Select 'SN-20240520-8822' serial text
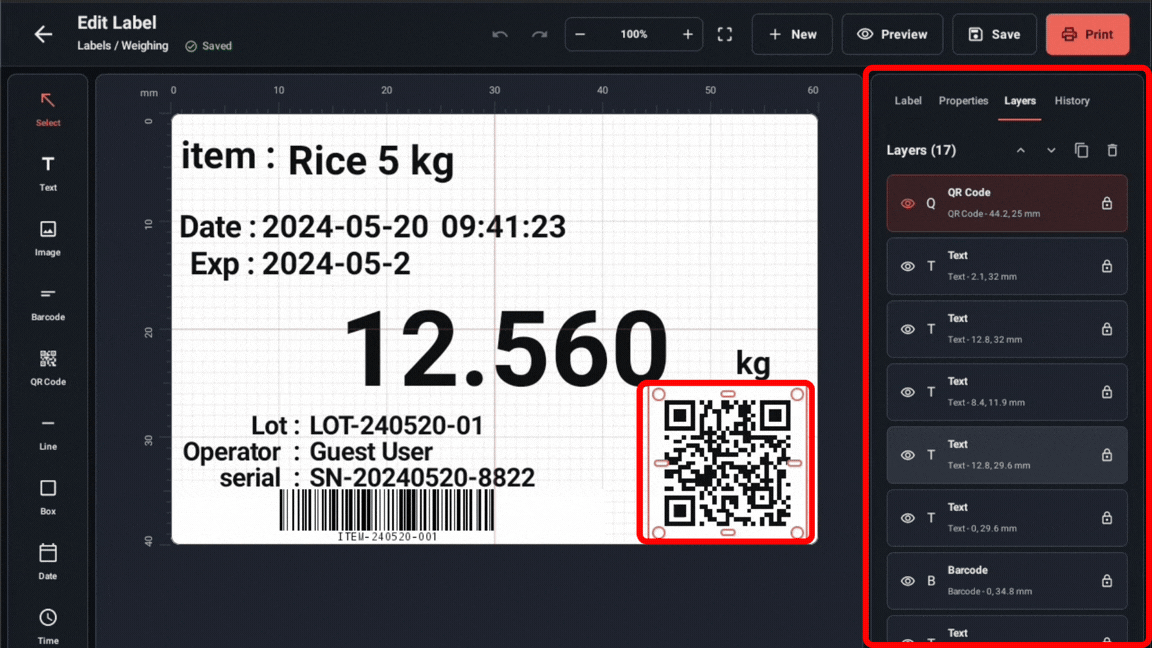The image size is (1152, 648). pyautogui.click(x=422, y=478)
